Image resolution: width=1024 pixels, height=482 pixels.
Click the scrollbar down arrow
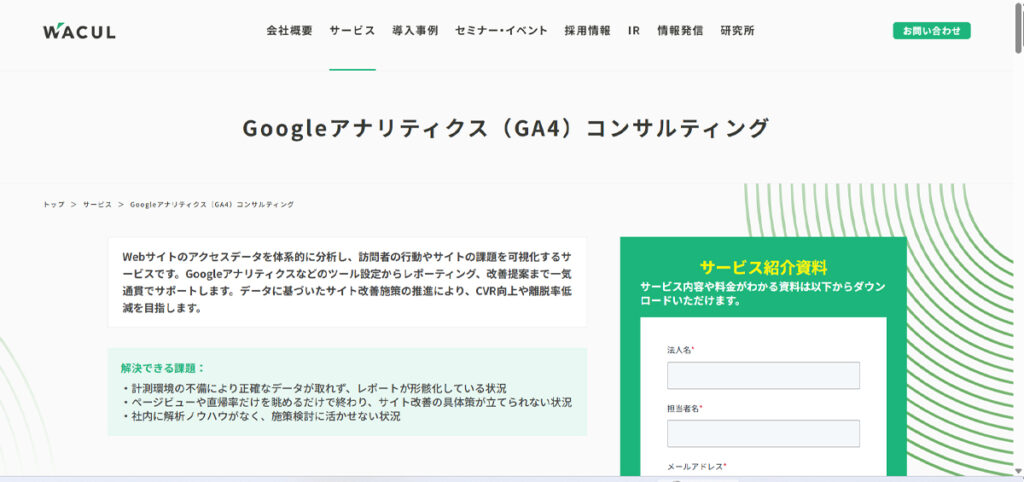(x=1018, y=471)
